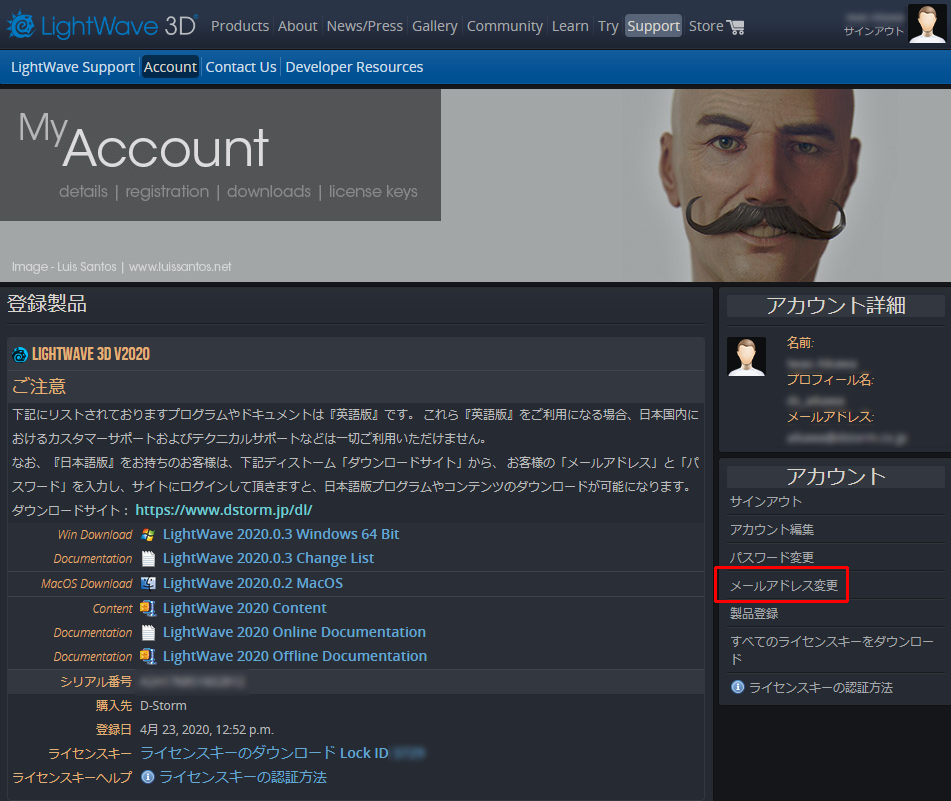This screenshot has height=801, width=951.
Task: Click the 名前: label in account details
Action: point(800,343)
